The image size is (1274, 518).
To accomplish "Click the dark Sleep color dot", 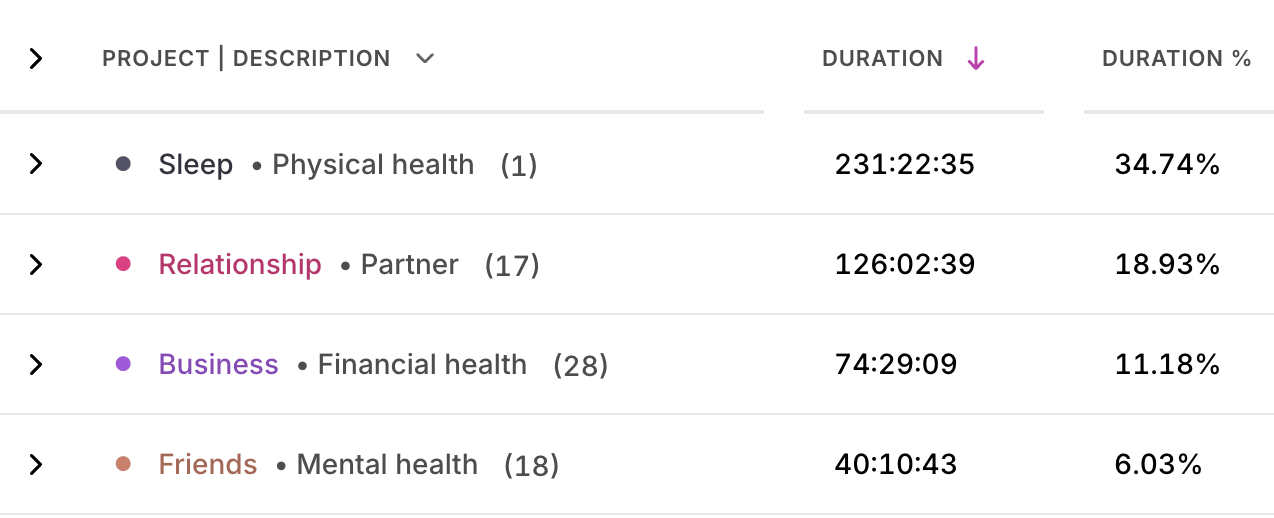I will pos(123,164).
